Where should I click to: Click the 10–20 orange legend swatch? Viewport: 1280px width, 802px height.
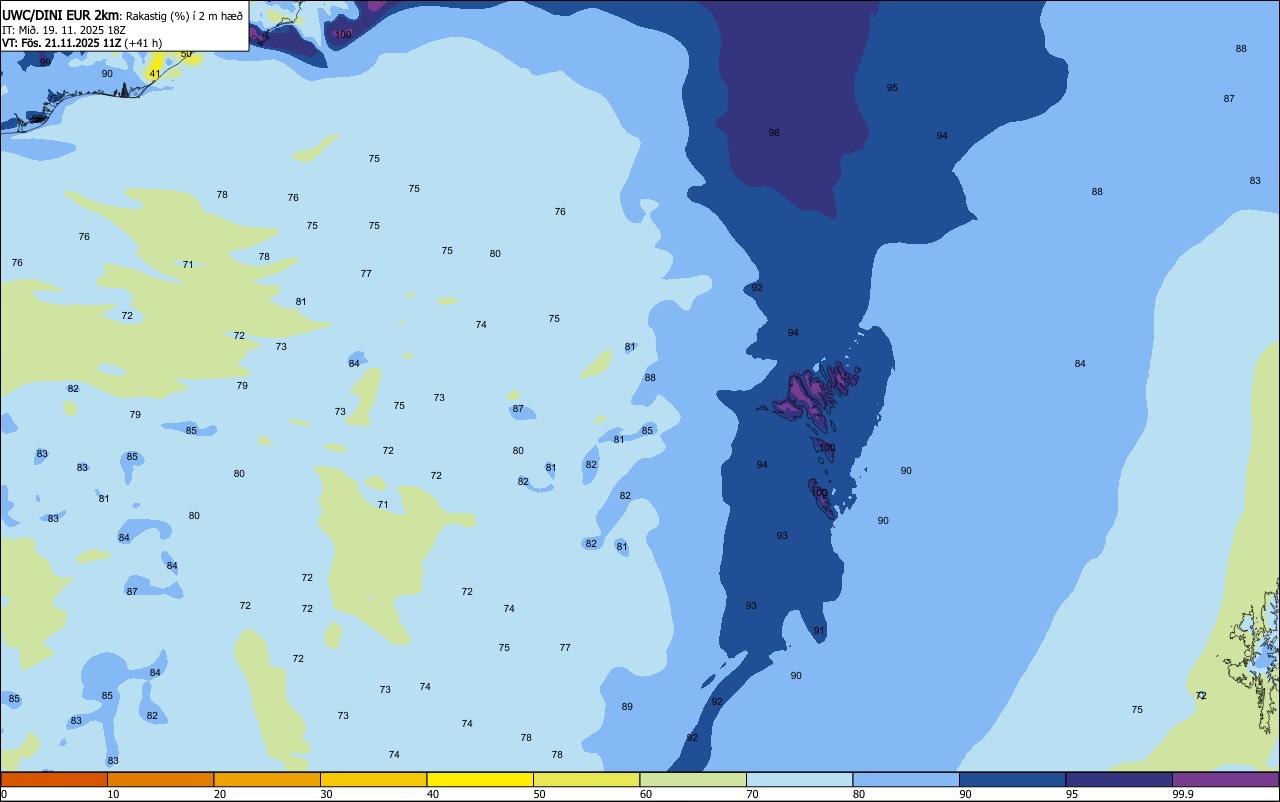click(x=160, y=779)
